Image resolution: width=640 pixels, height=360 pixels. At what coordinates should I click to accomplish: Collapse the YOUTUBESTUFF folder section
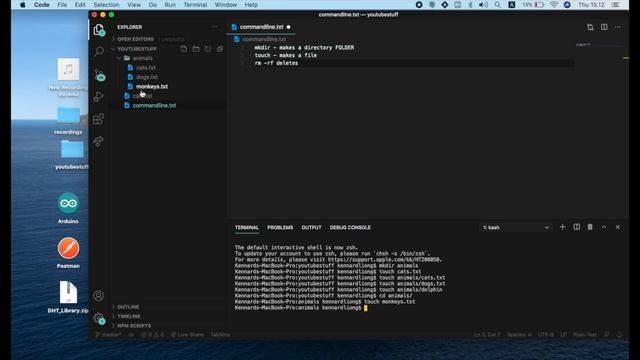pos(137,49)
